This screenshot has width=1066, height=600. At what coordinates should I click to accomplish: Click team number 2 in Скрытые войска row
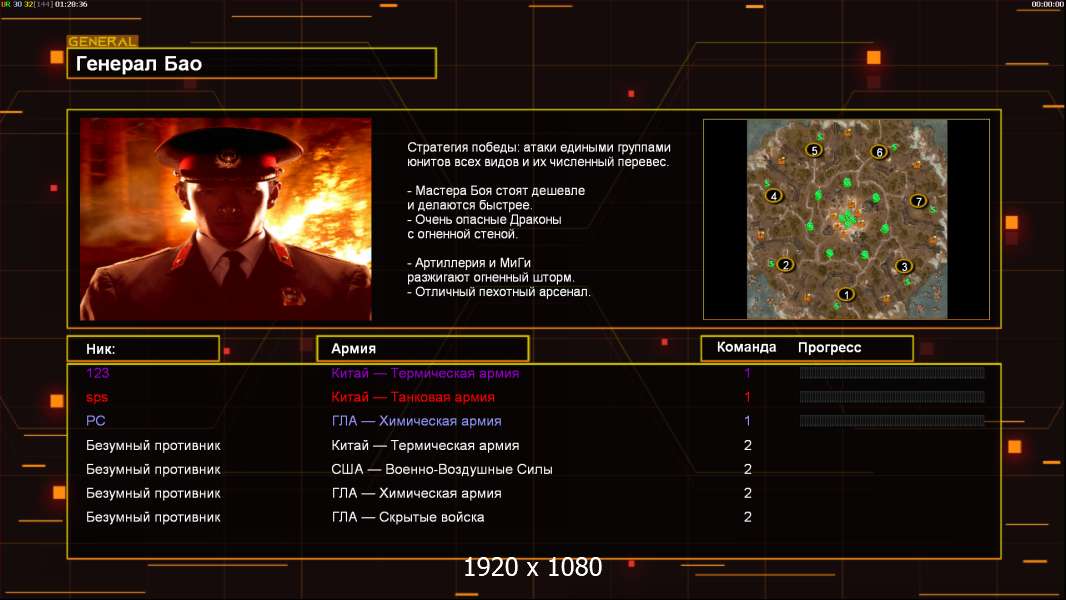[x=747, y=517]
